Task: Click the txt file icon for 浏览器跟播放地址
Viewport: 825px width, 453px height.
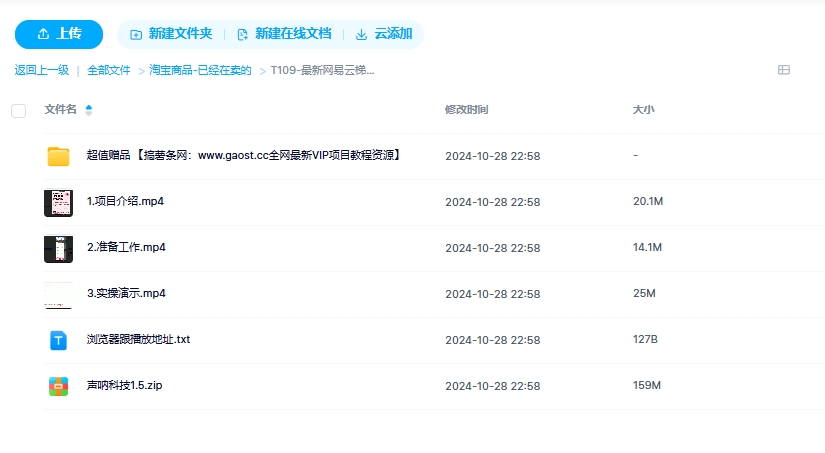Action: 58,341
